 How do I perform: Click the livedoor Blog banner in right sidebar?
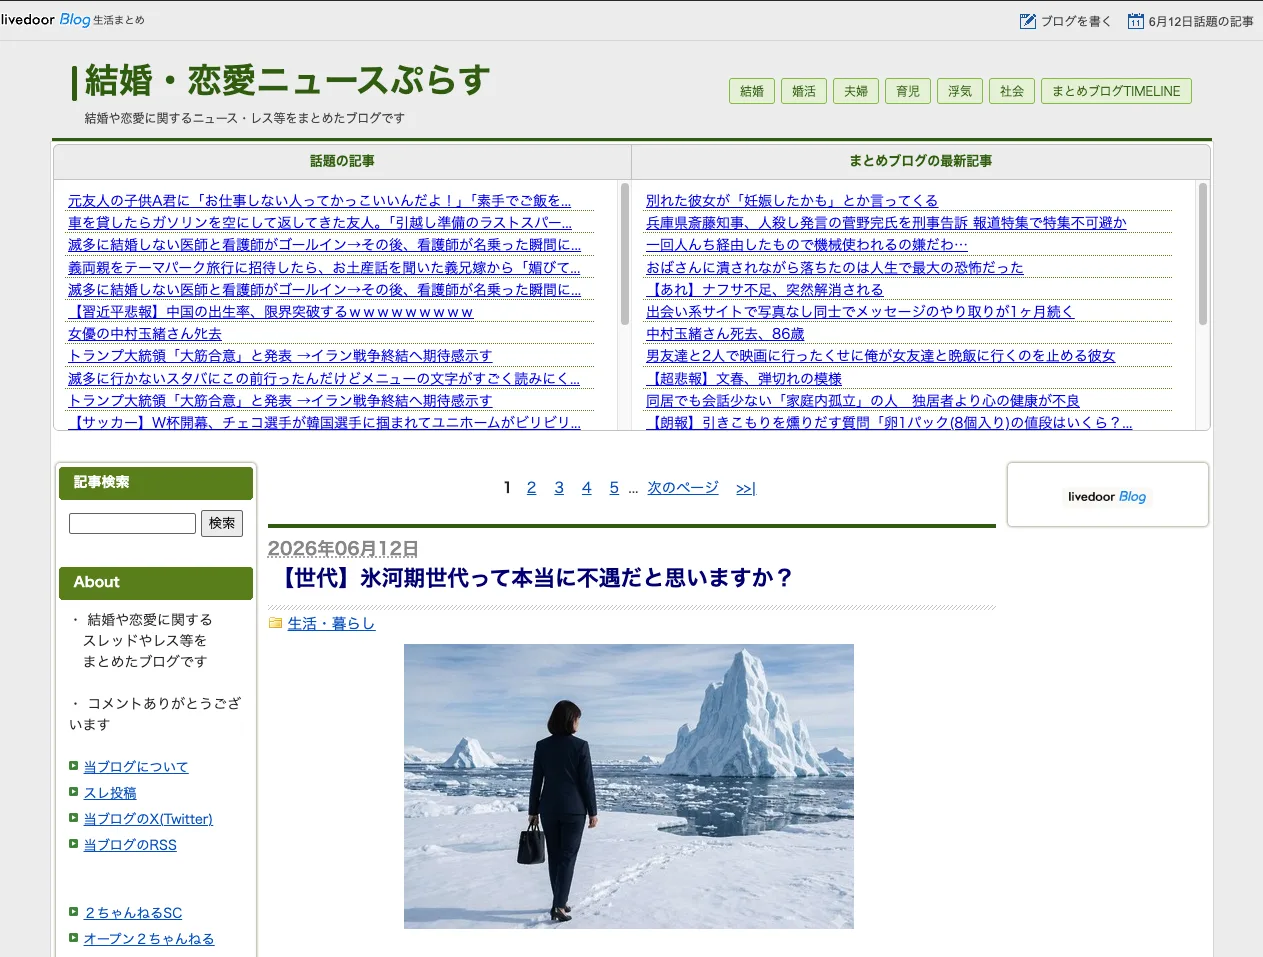(x=1107, y=497)
